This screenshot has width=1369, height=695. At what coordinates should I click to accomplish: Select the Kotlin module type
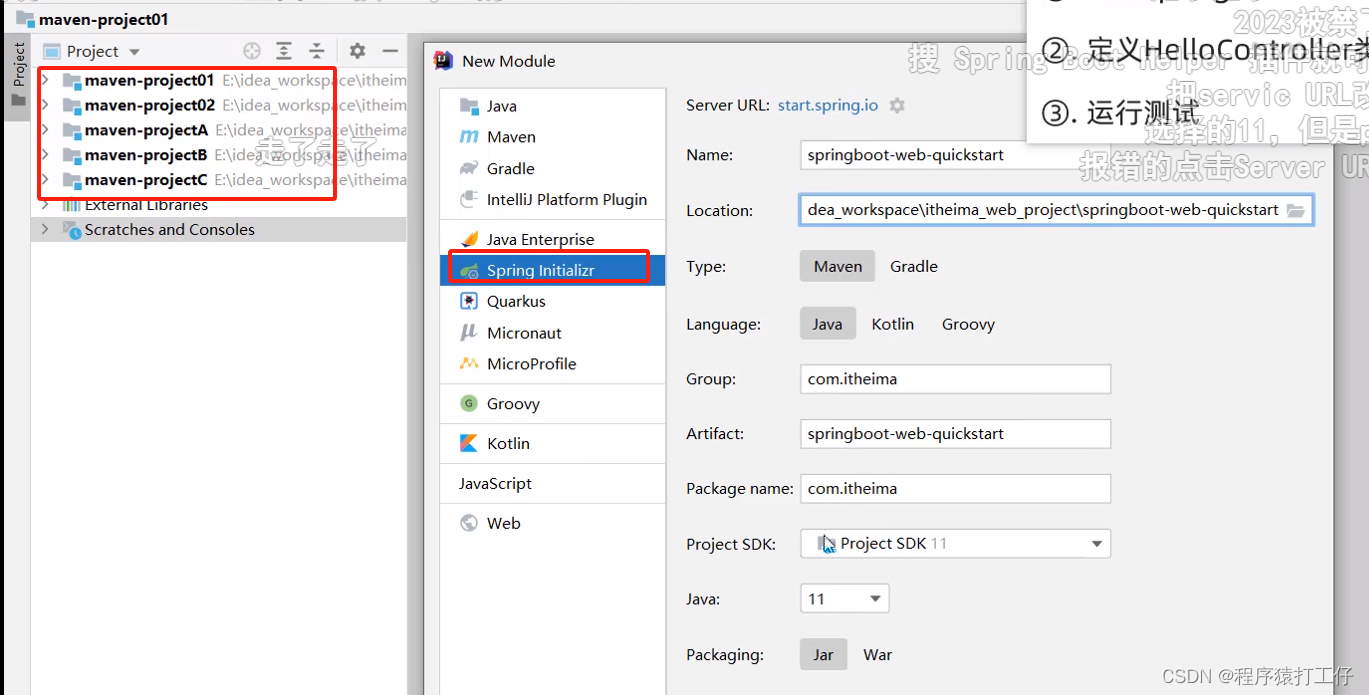(x=553, y=443)
